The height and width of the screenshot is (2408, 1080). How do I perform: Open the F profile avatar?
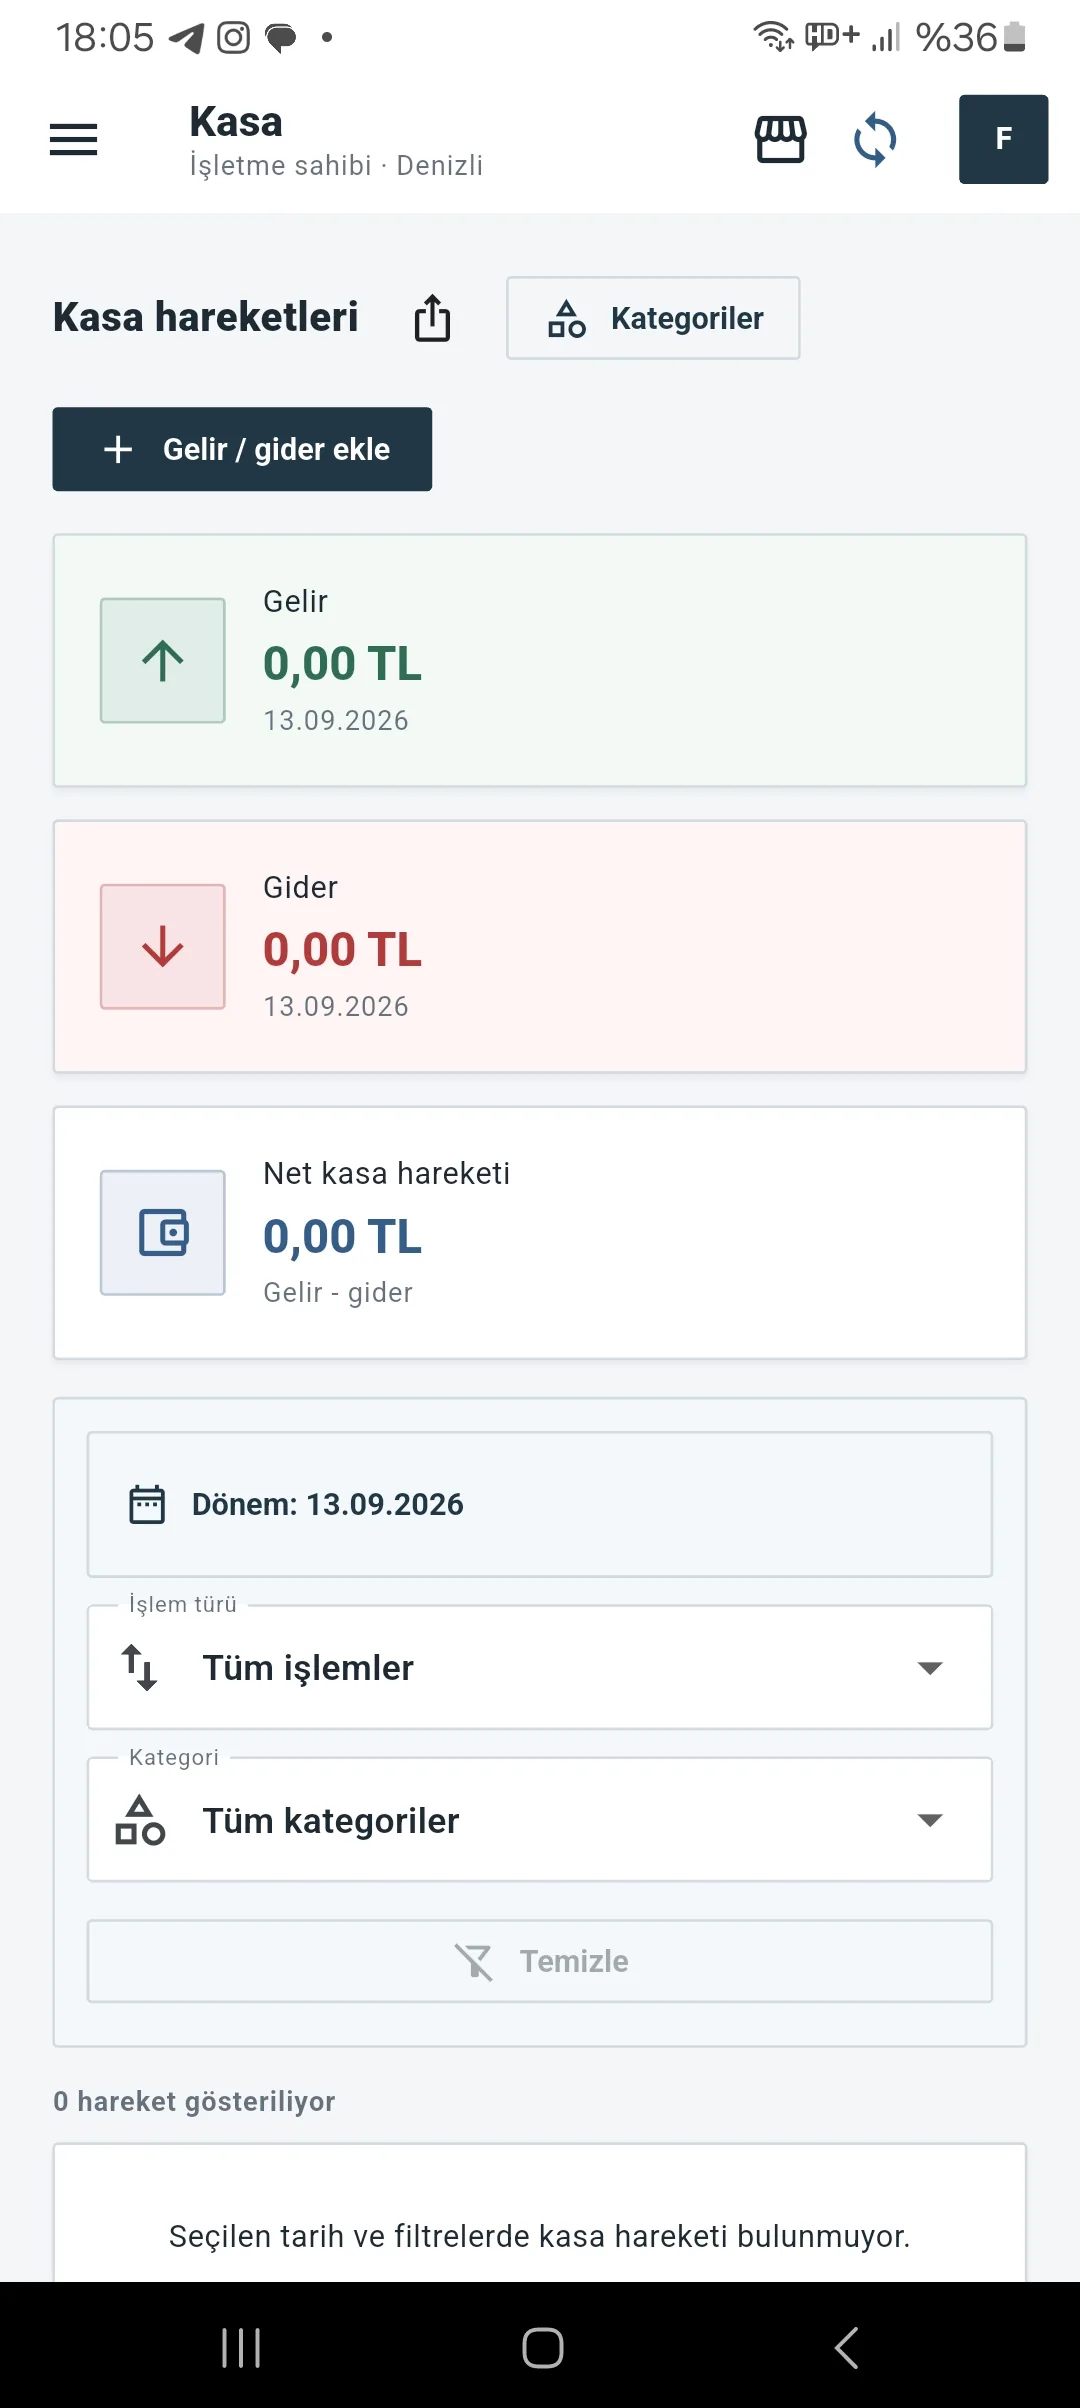tap(1003, 139)
